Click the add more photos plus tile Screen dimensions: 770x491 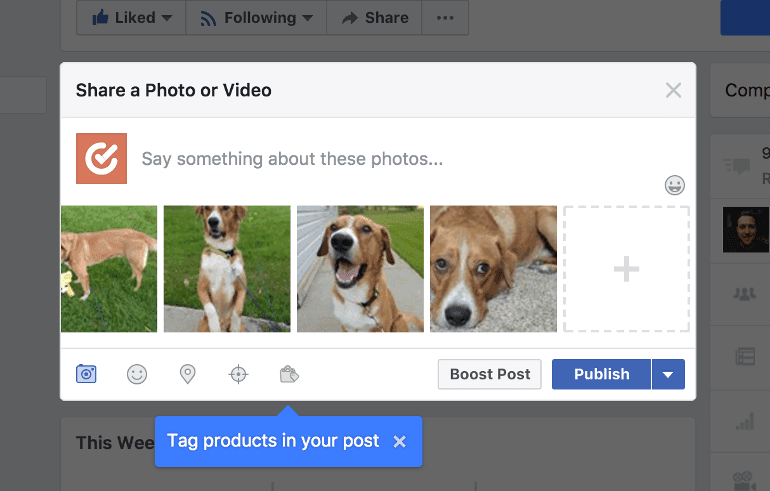626,269
